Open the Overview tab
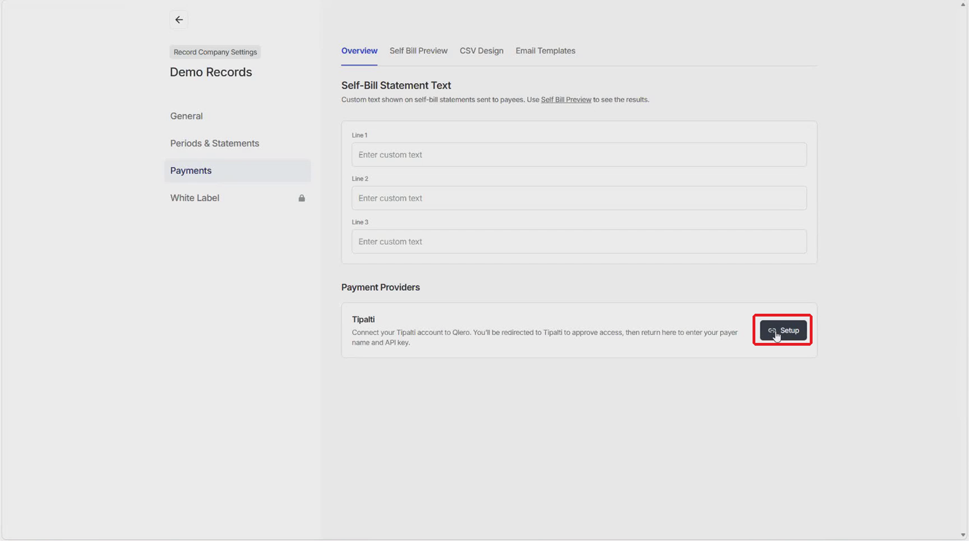This screenshot has height=541, width=969. coord(359,51)
